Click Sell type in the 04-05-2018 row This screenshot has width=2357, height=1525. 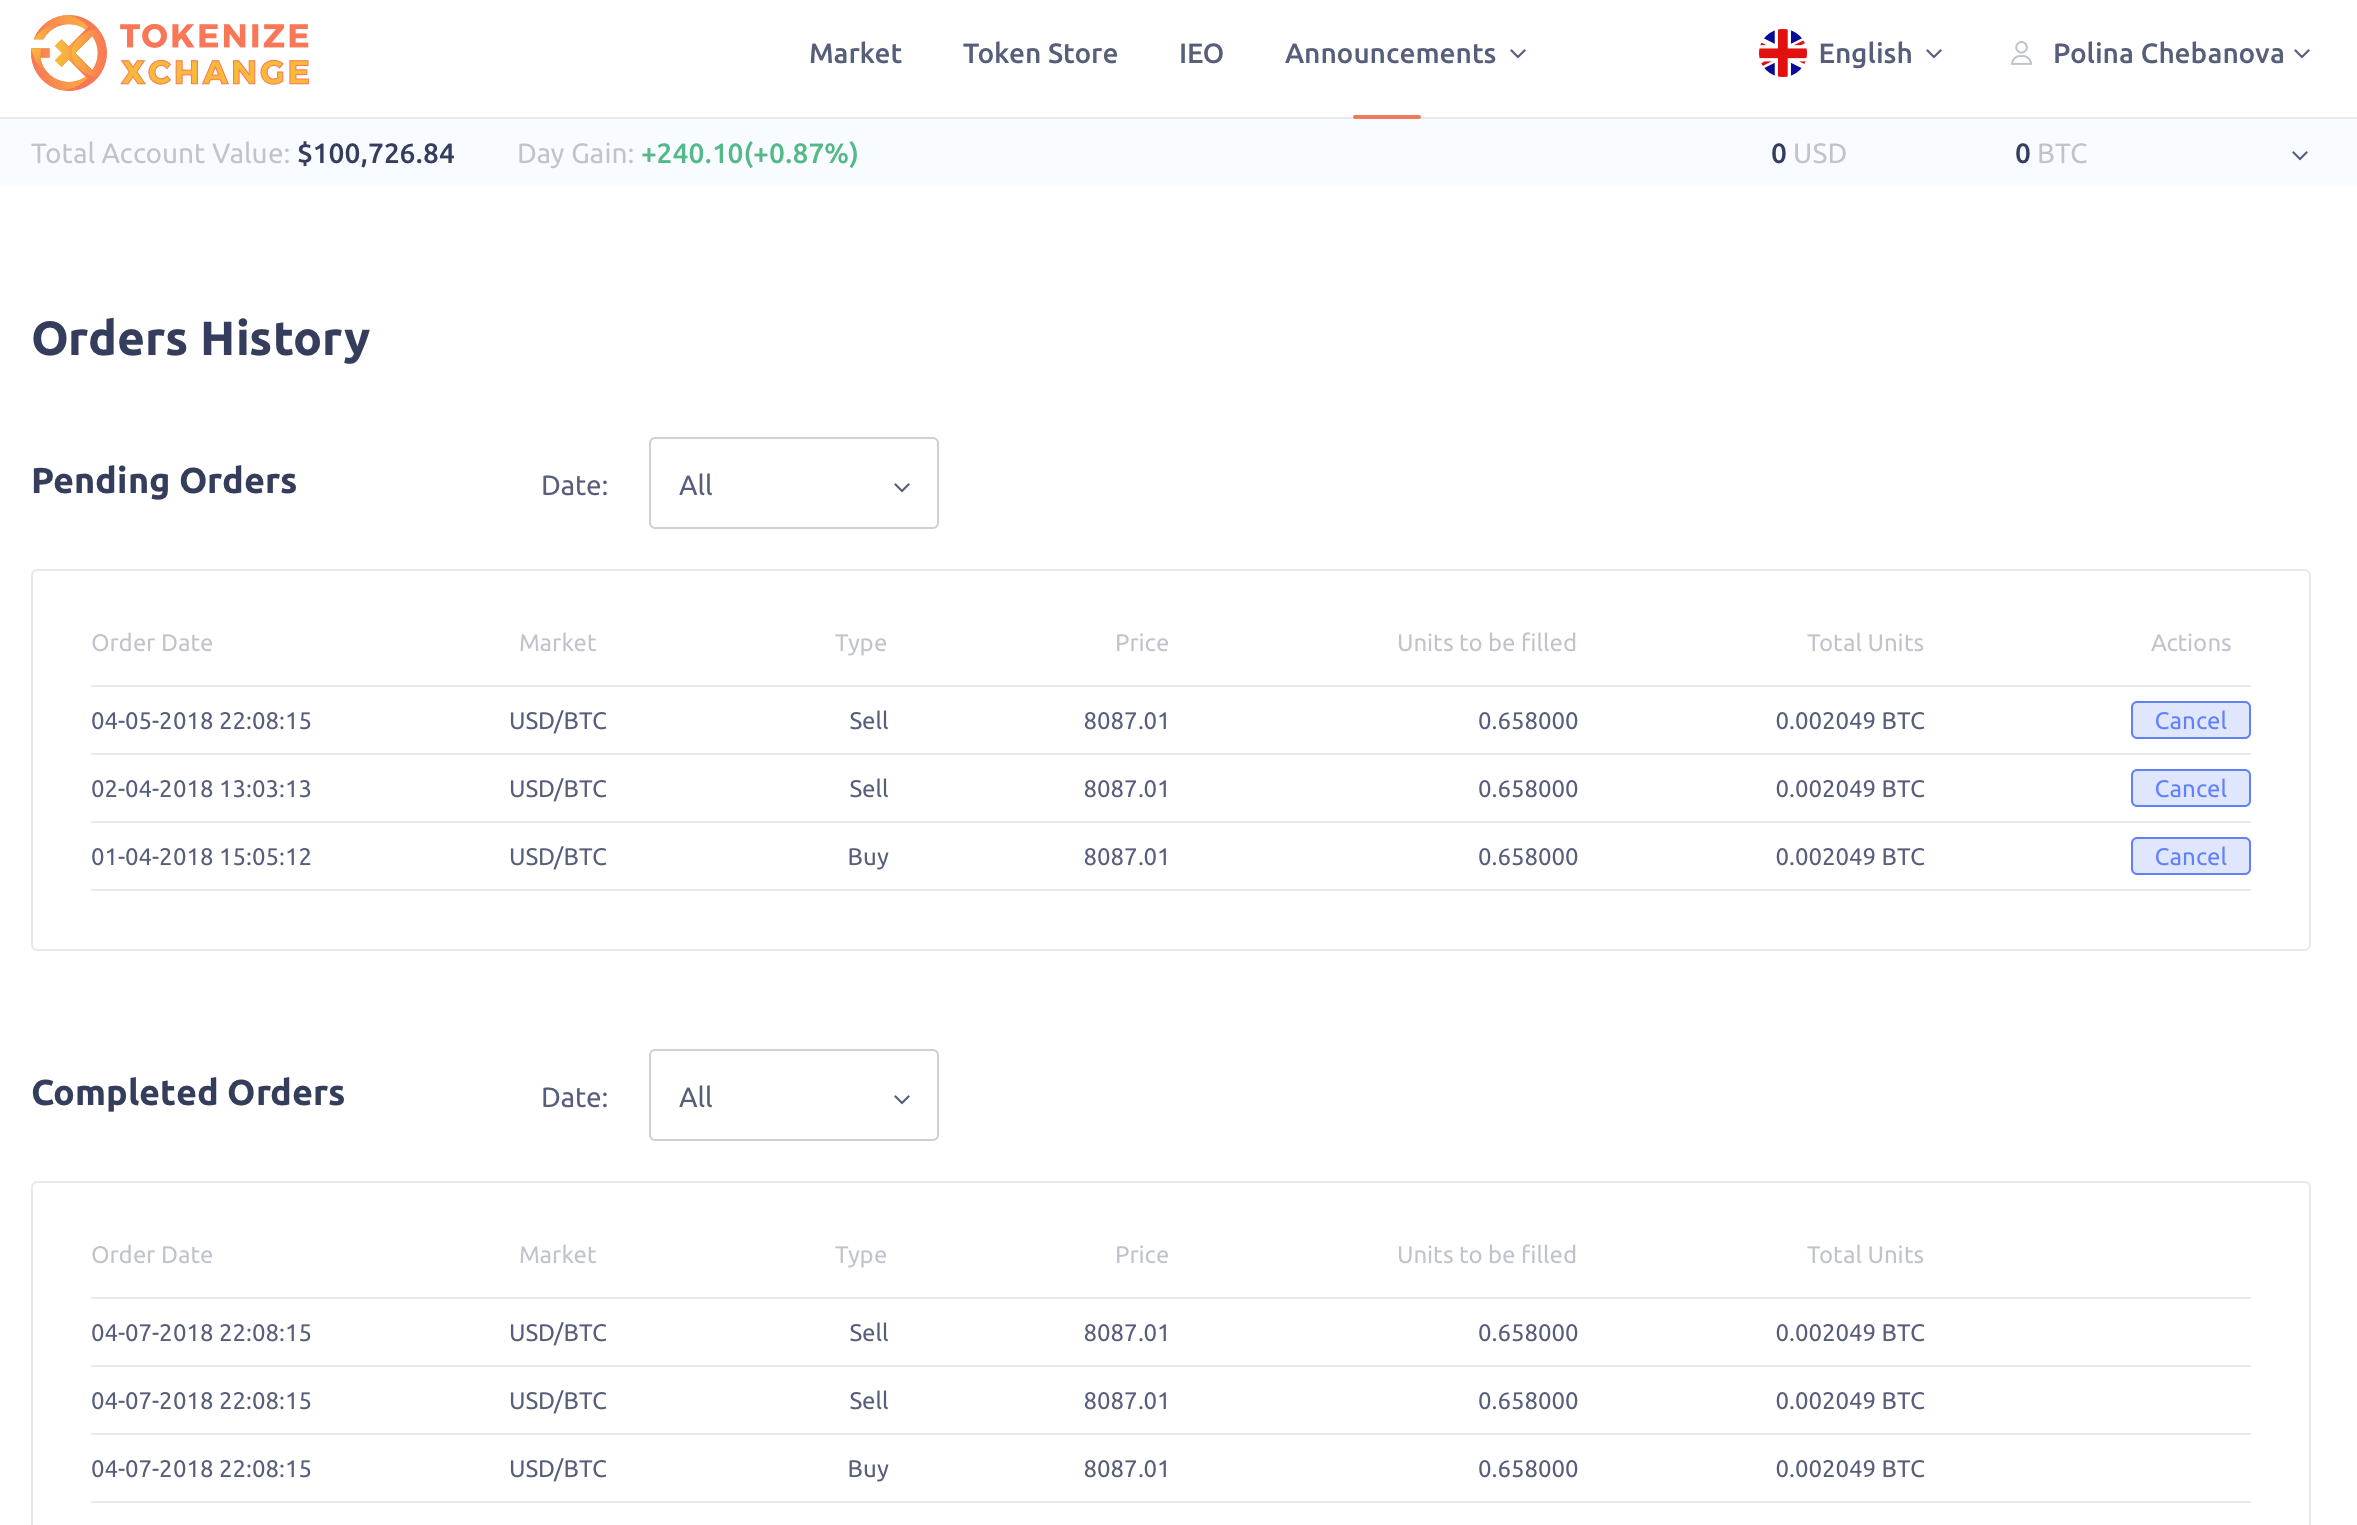click(x=868, y=720)
